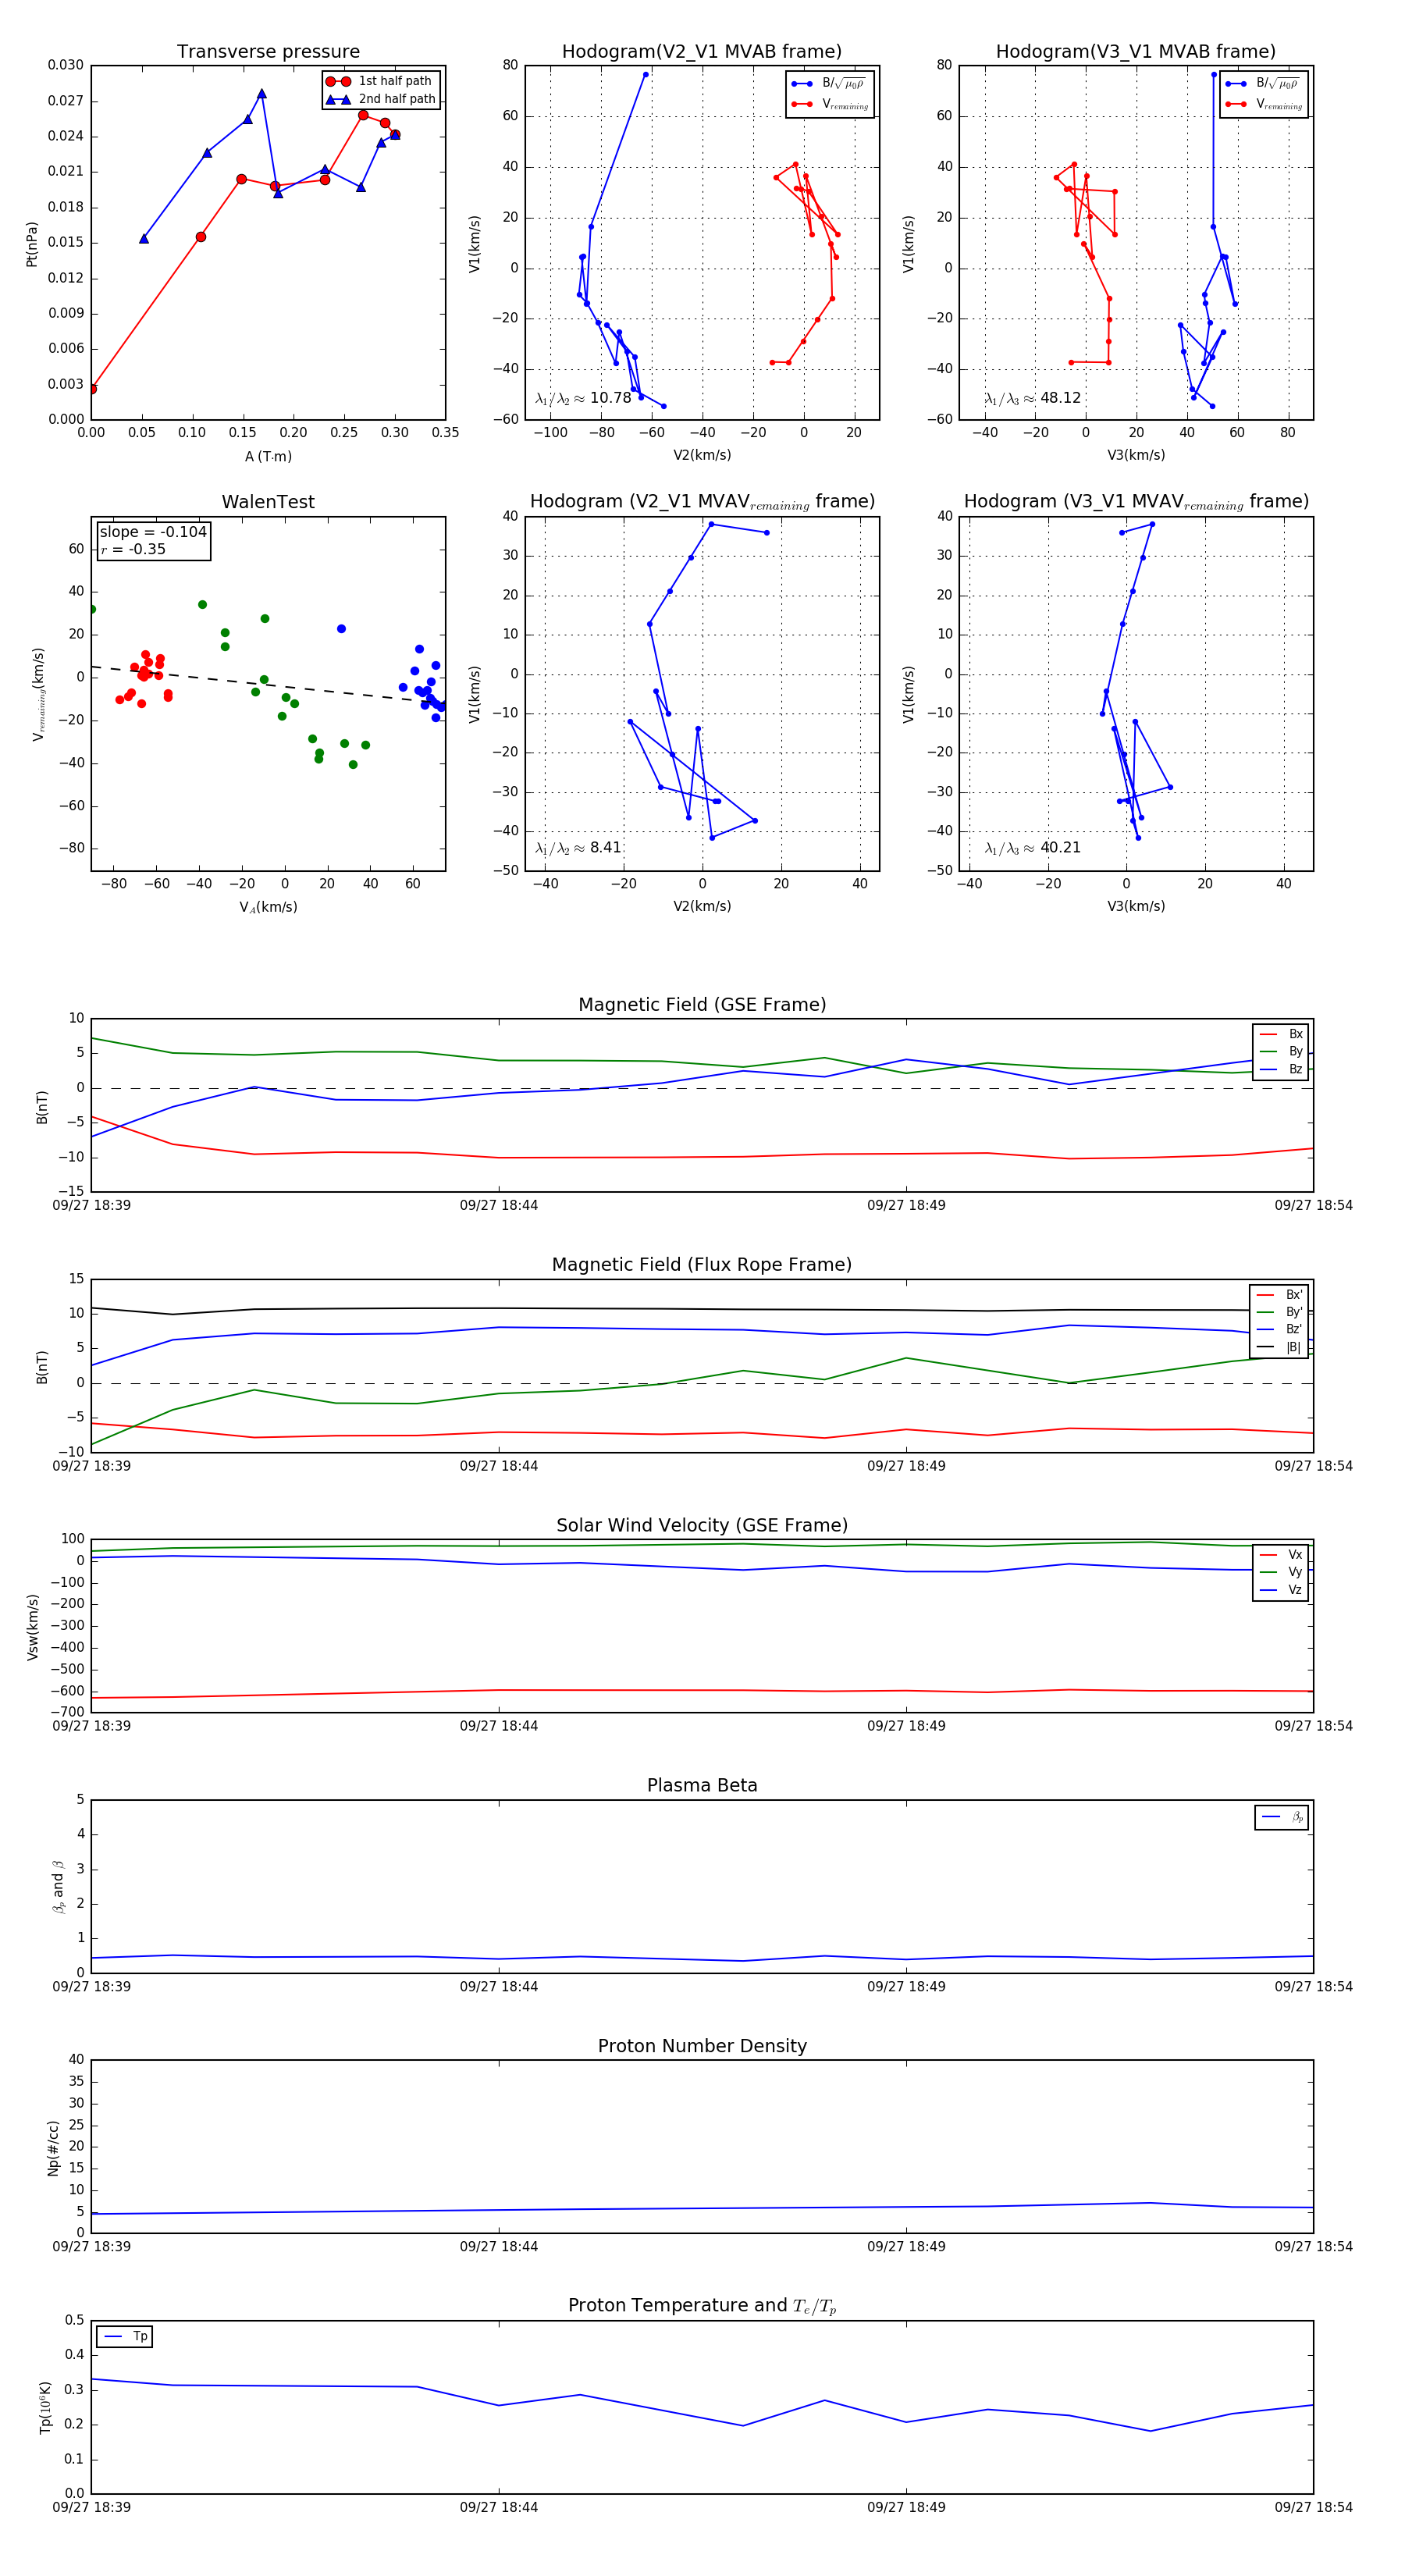
Task: Click the 'r = -0.35' annotation
Action: coord(133,549)
